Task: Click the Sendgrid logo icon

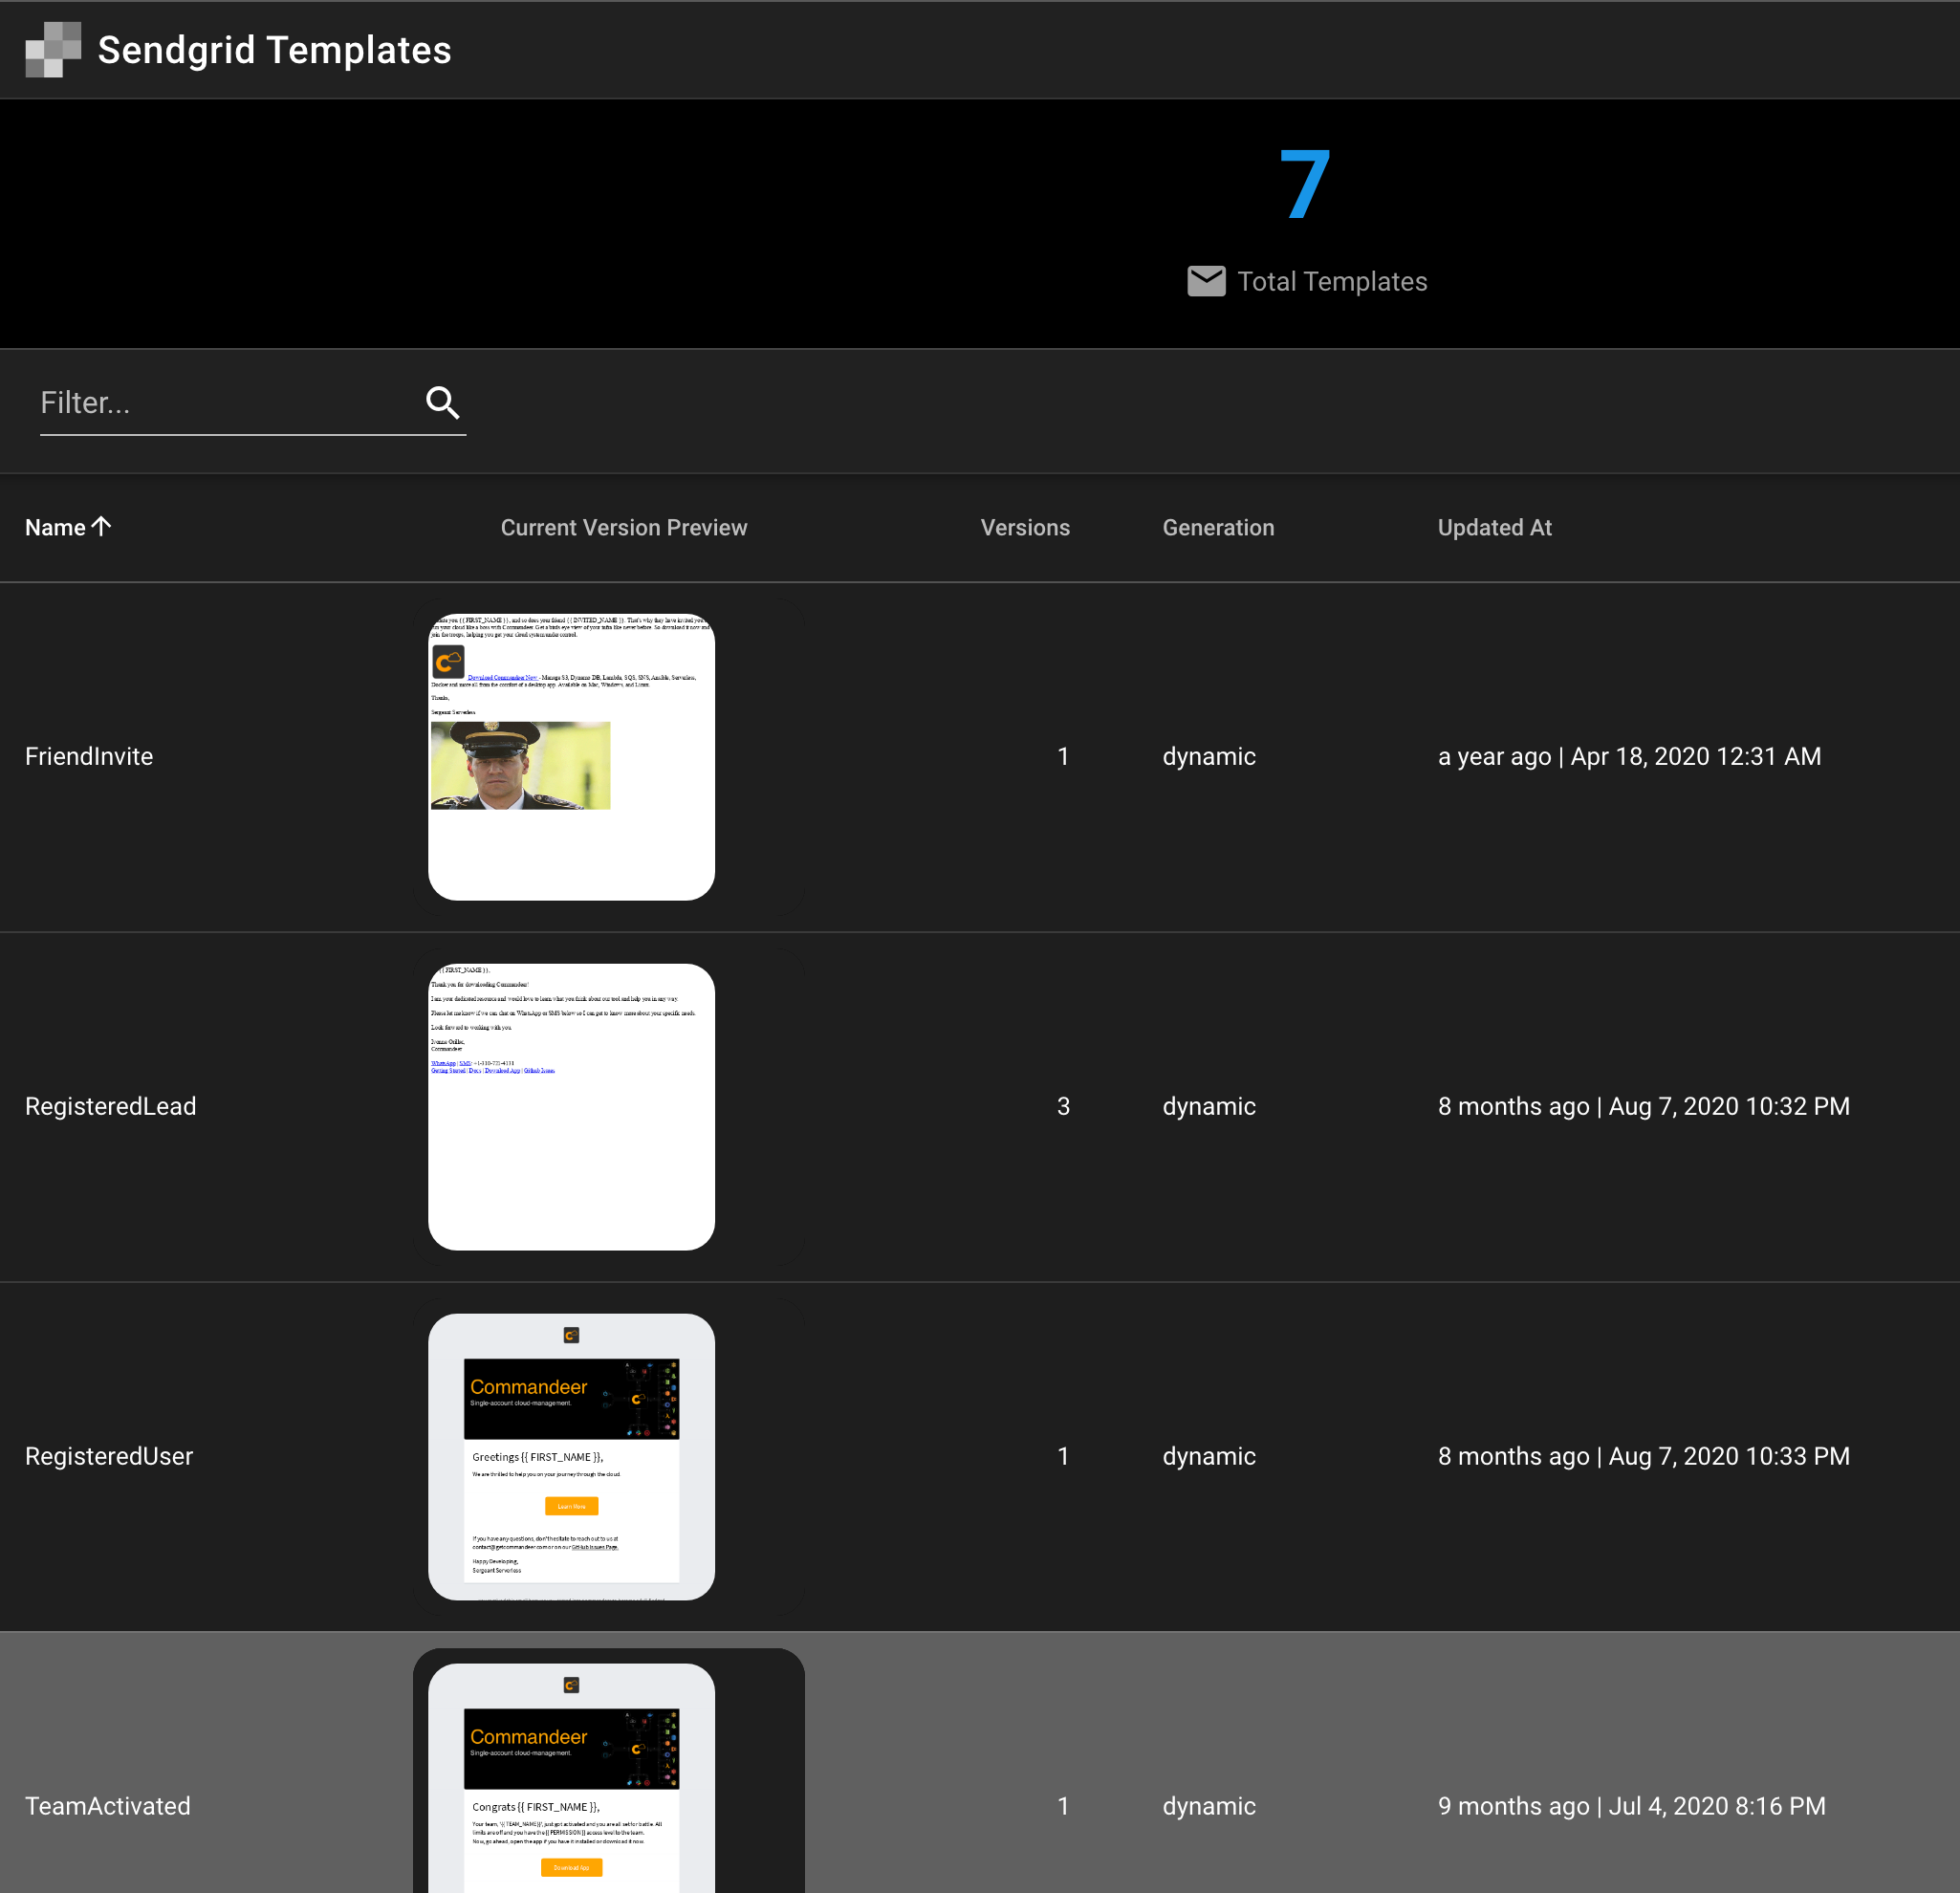Action: pos(53,50)
